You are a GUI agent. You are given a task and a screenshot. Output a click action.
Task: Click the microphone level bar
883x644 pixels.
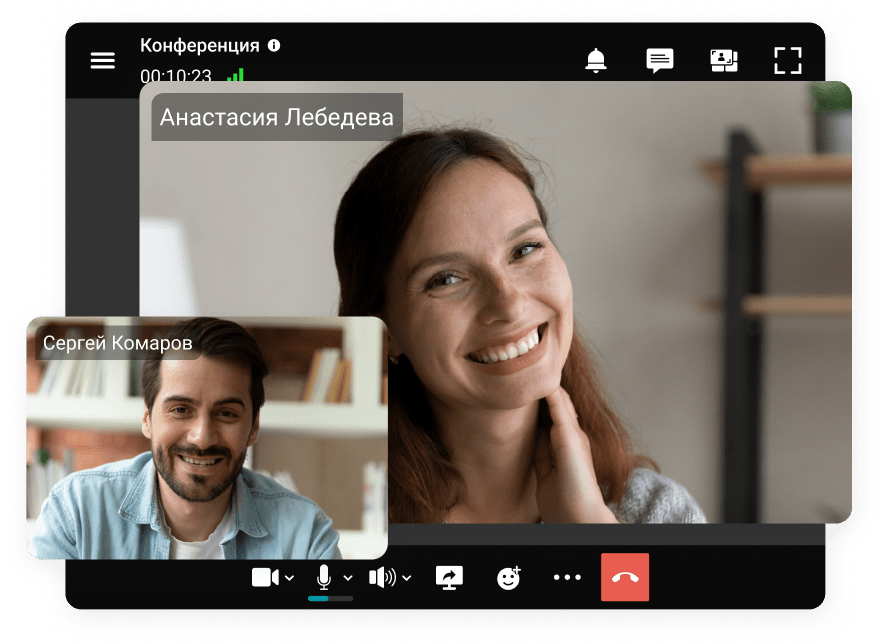(x=330, y=598)
